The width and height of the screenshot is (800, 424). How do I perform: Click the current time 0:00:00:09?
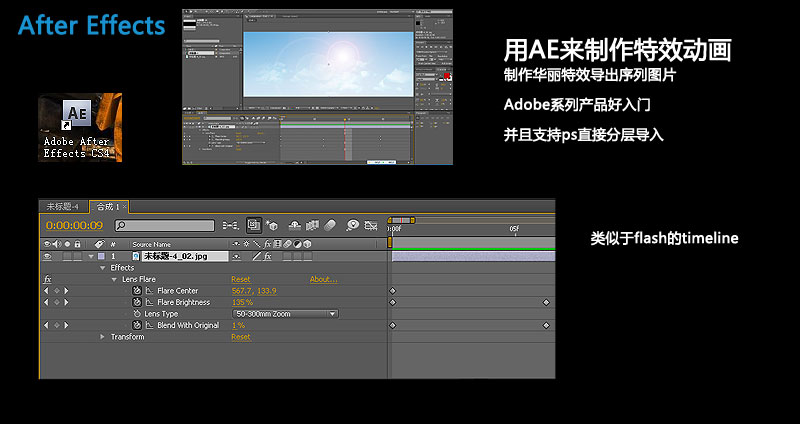(74, 225)
